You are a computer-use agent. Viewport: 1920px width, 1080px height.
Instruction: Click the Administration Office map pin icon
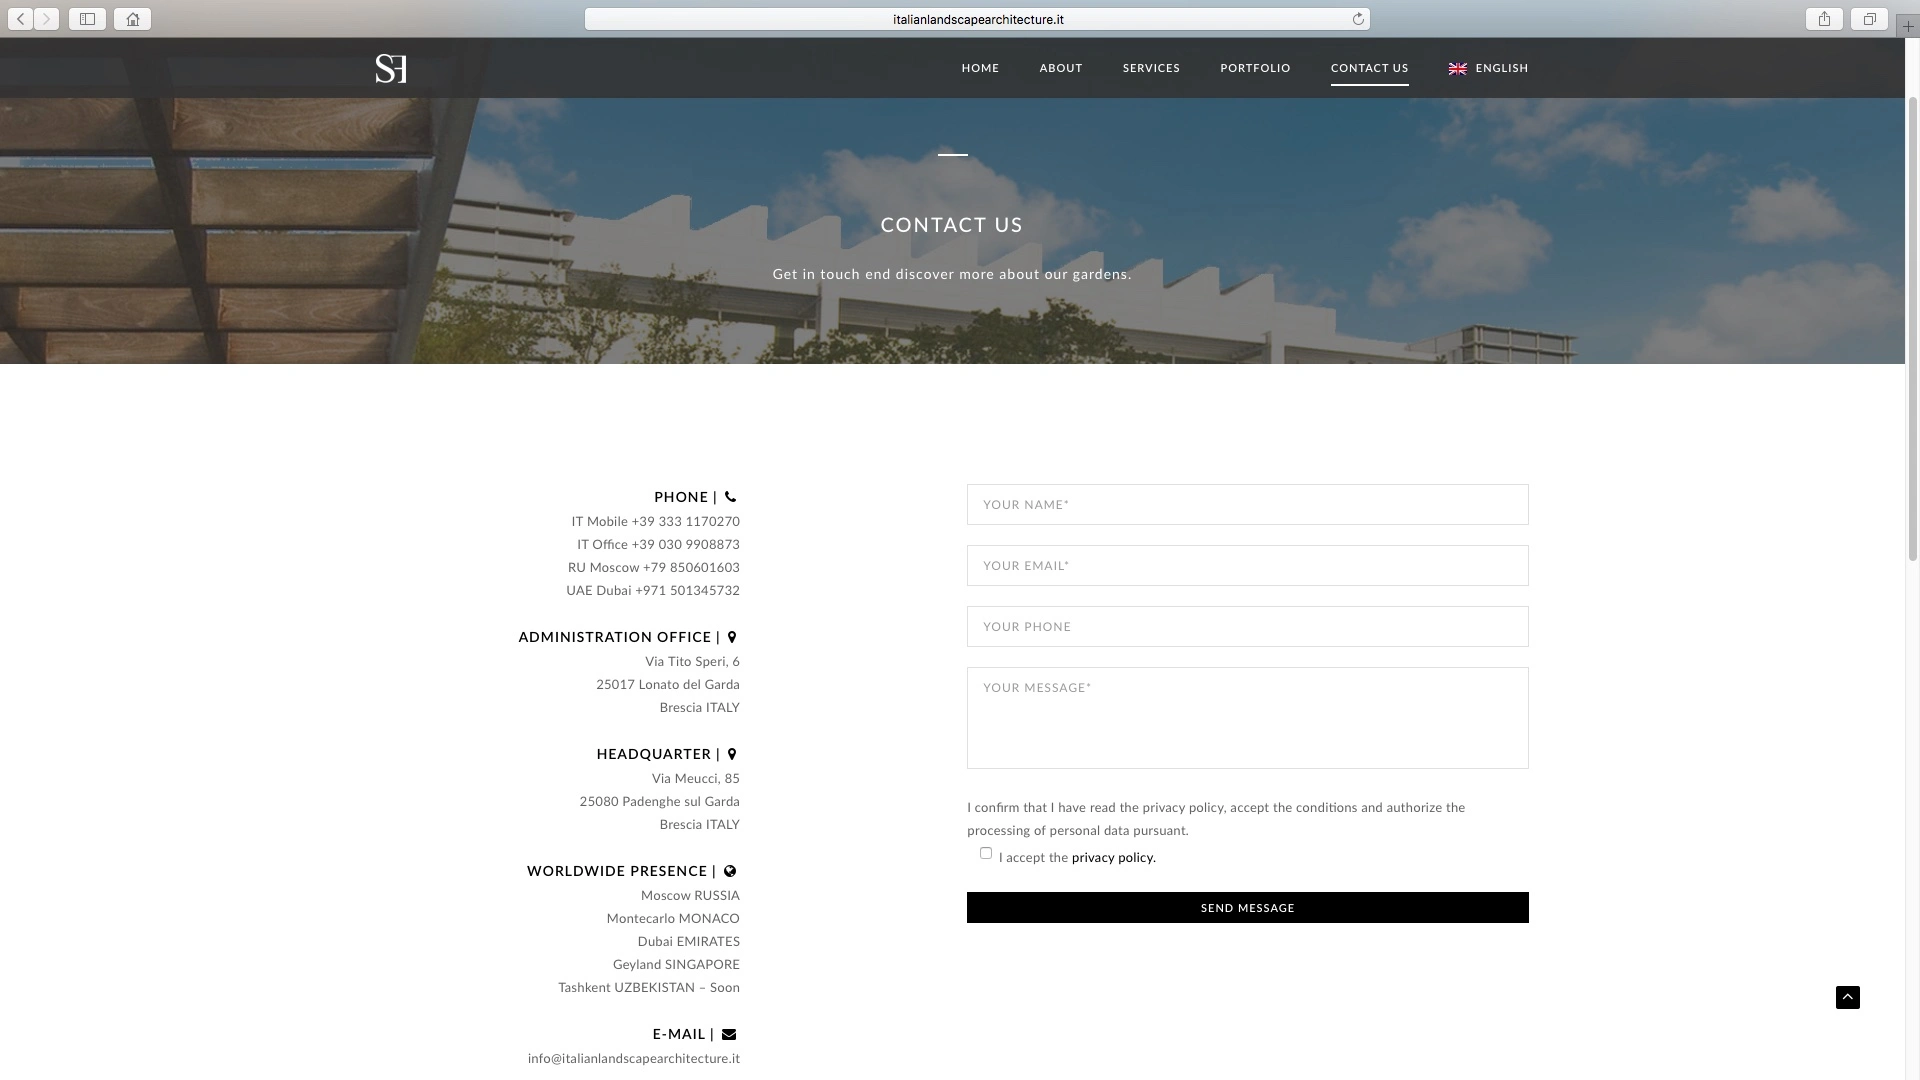coord(732,637)
